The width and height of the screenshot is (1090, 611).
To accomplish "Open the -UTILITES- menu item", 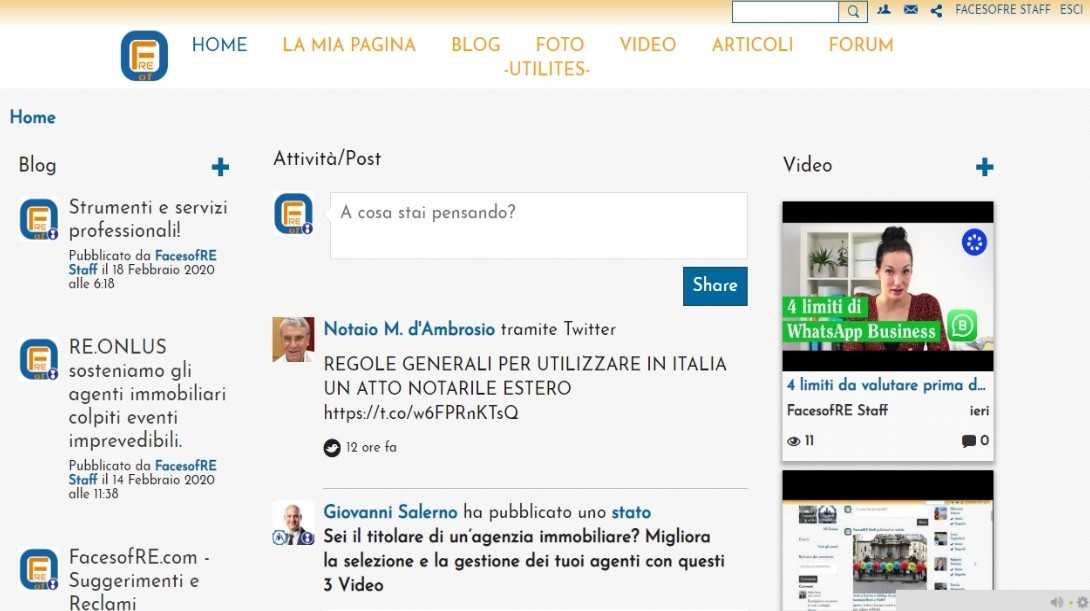I will [546, 70].
